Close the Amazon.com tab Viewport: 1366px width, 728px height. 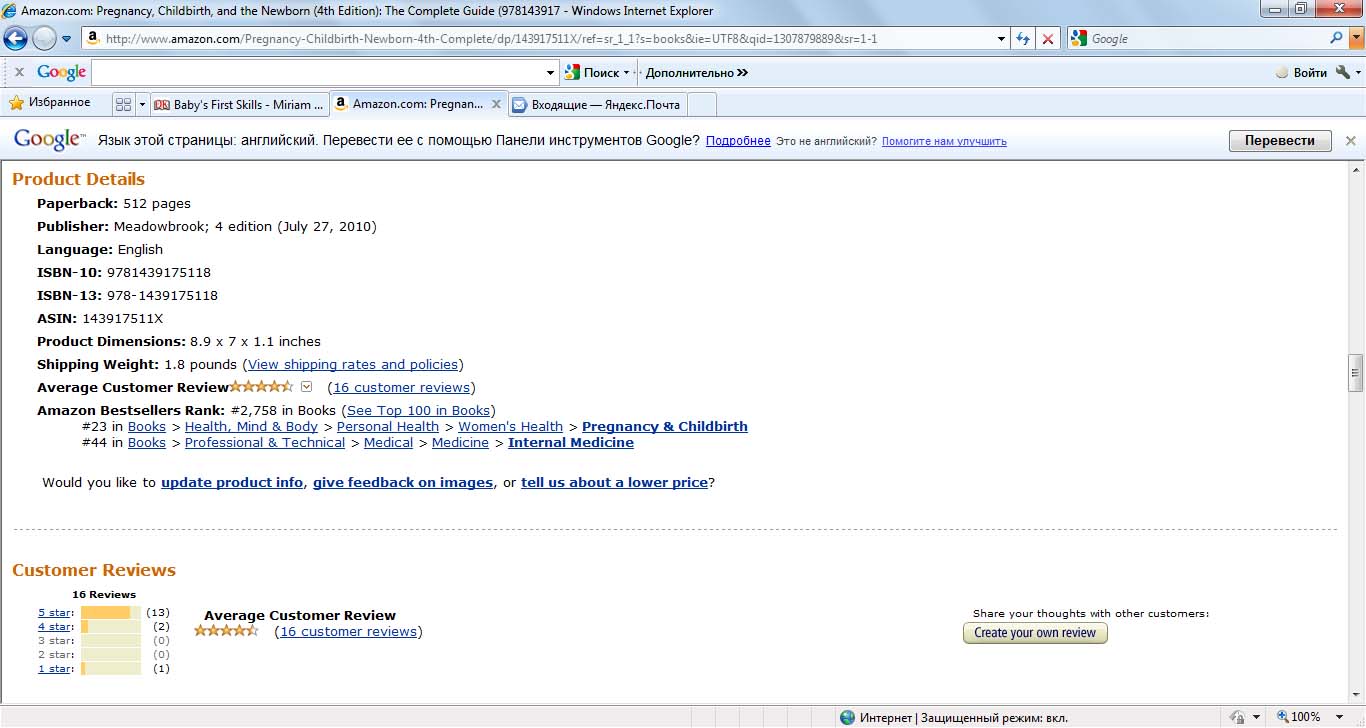pyautogui.click(x=496, y=104)
